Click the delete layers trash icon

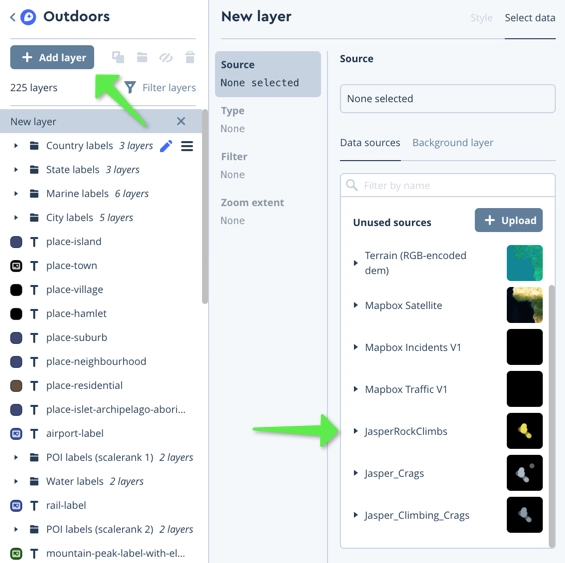[190, 57]
